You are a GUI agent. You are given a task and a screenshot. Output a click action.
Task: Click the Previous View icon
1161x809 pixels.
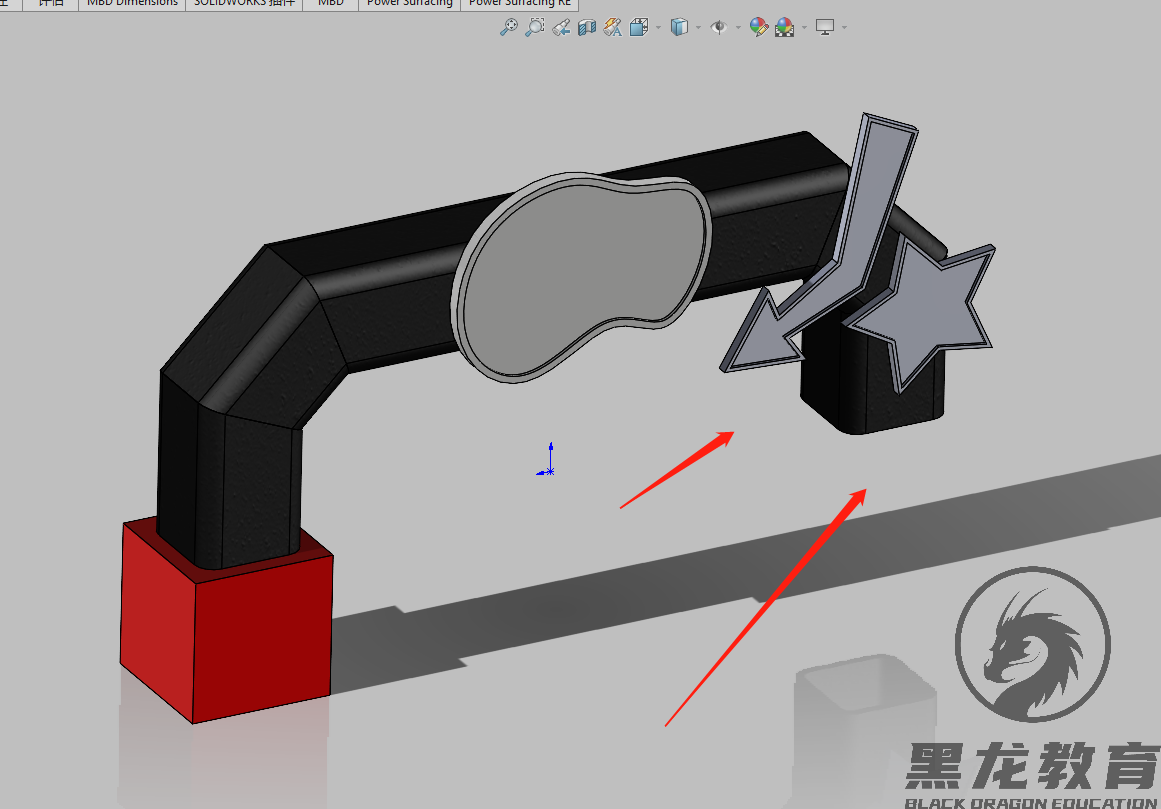pyautogui.click(x=559, y=27)
